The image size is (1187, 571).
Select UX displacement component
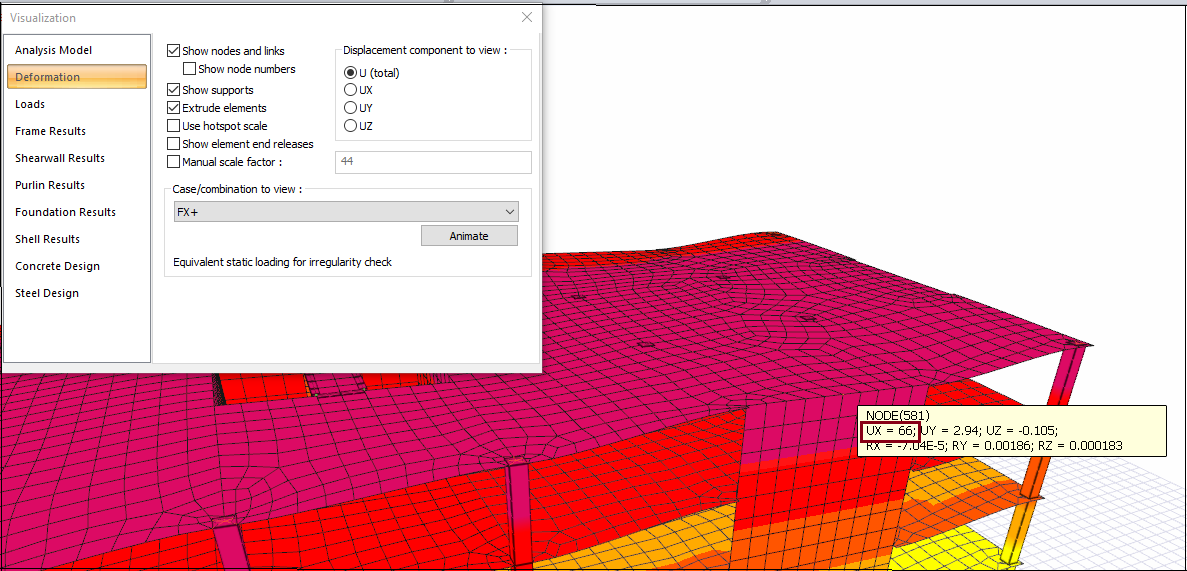click(x=350, y=90)
